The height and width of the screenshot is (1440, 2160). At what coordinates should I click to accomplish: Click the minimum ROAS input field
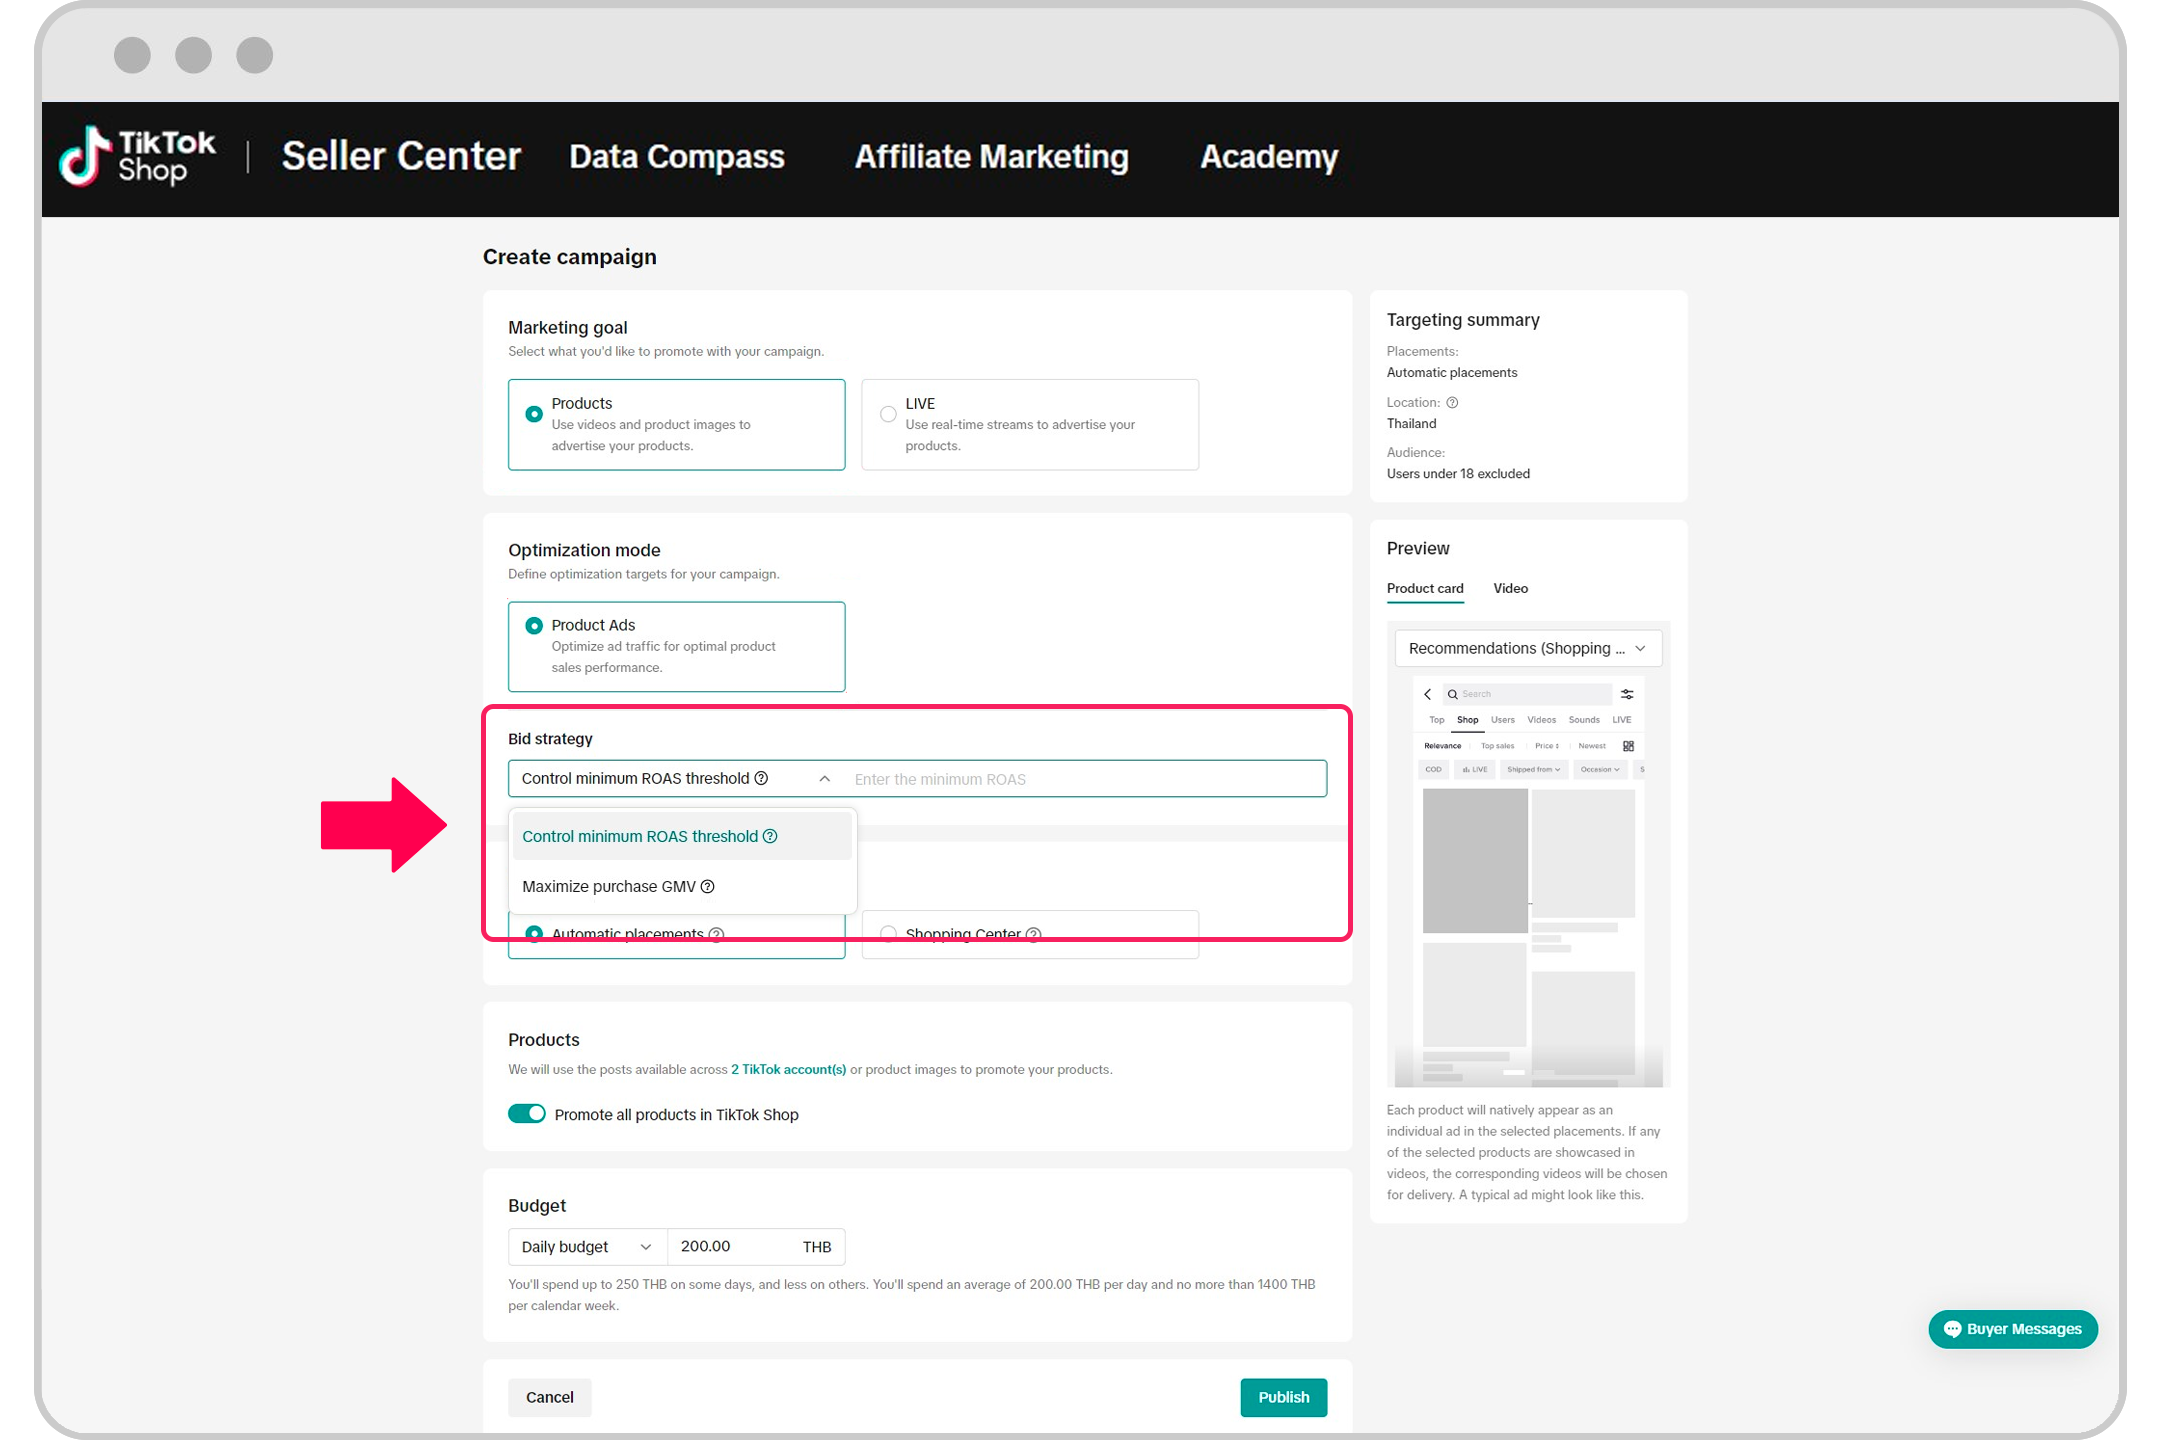click(x=1080, y=779)
